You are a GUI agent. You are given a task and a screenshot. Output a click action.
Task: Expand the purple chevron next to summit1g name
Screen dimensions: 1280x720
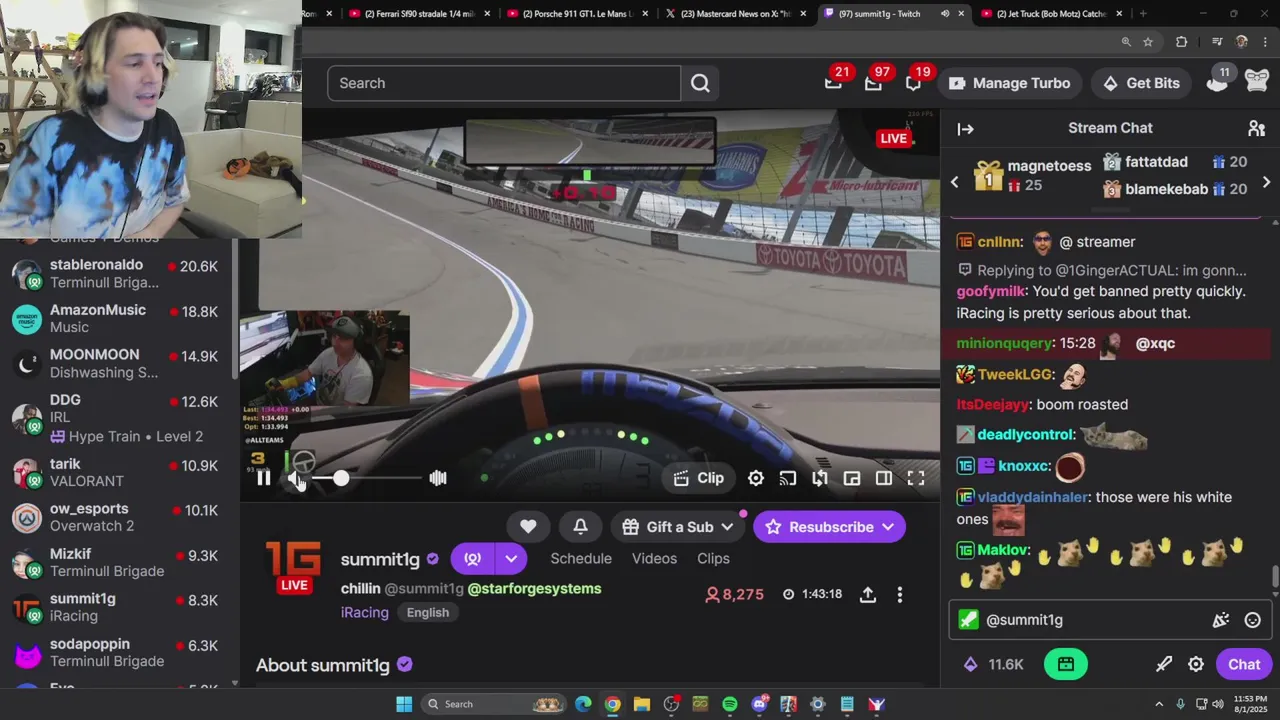pyautogui.click(x=511, y=558)
